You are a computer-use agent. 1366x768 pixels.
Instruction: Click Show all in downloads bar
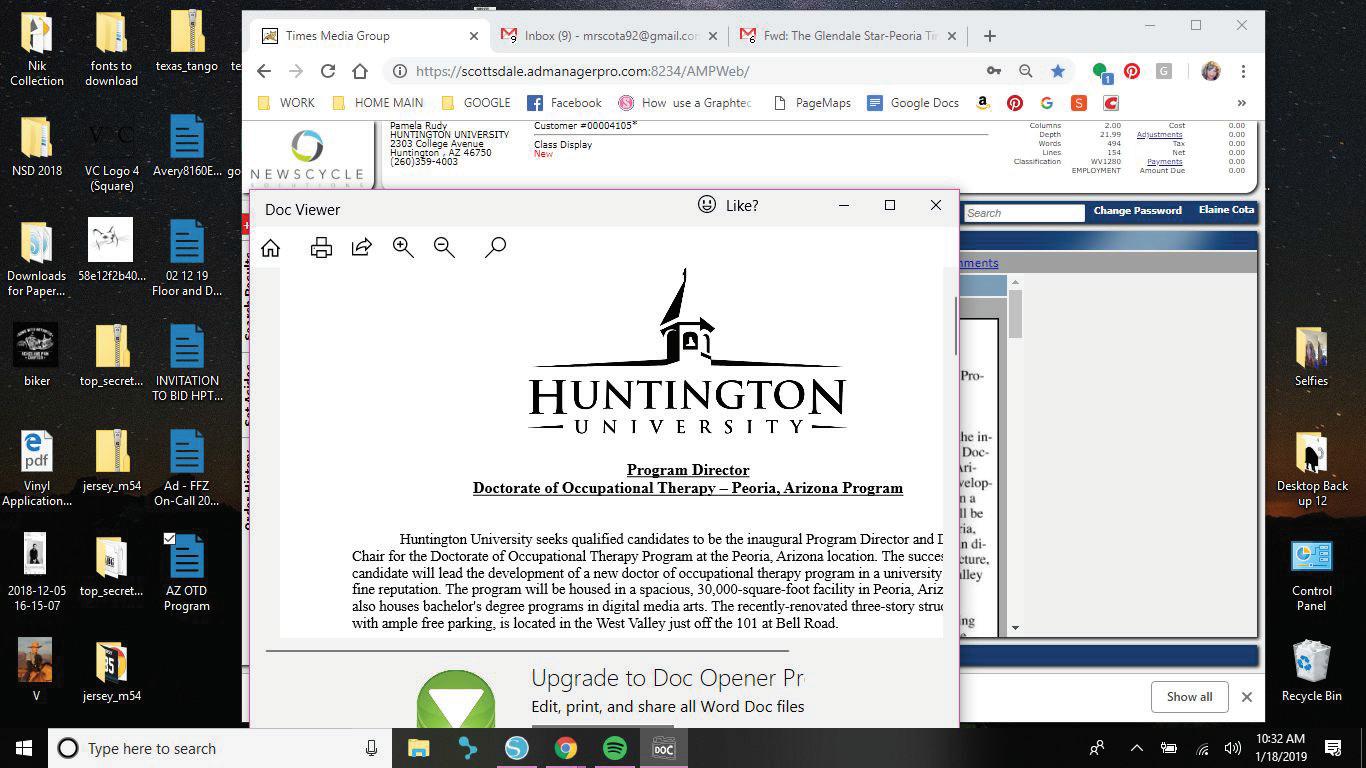pos(1189,697)
